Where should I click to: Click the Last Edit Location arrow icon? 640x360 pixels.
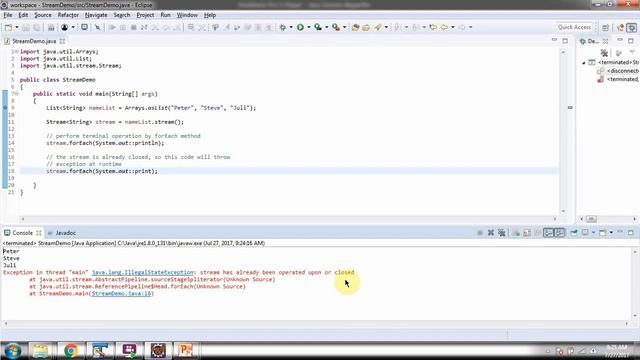coord(433,27)
